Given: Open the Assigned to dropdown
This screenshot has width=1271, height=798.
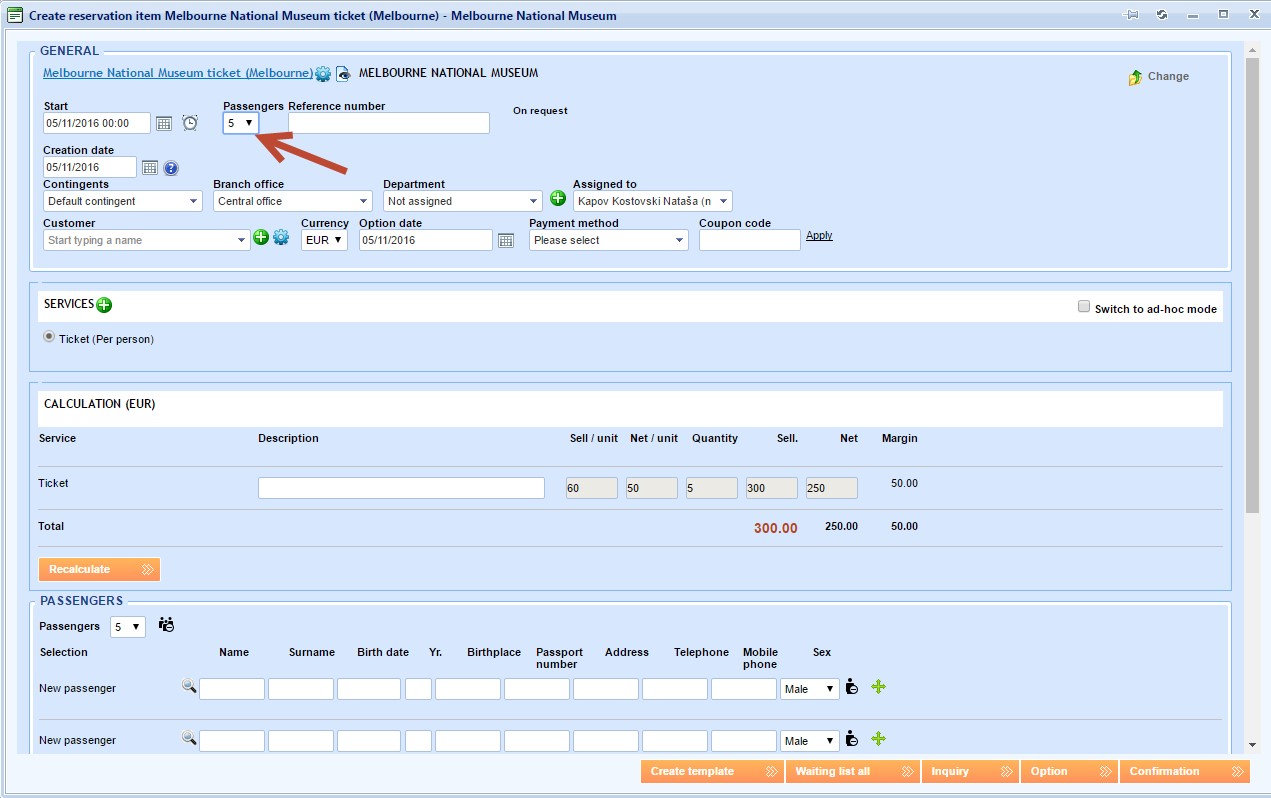Looking at the screenshot, I should coord(653,201).
